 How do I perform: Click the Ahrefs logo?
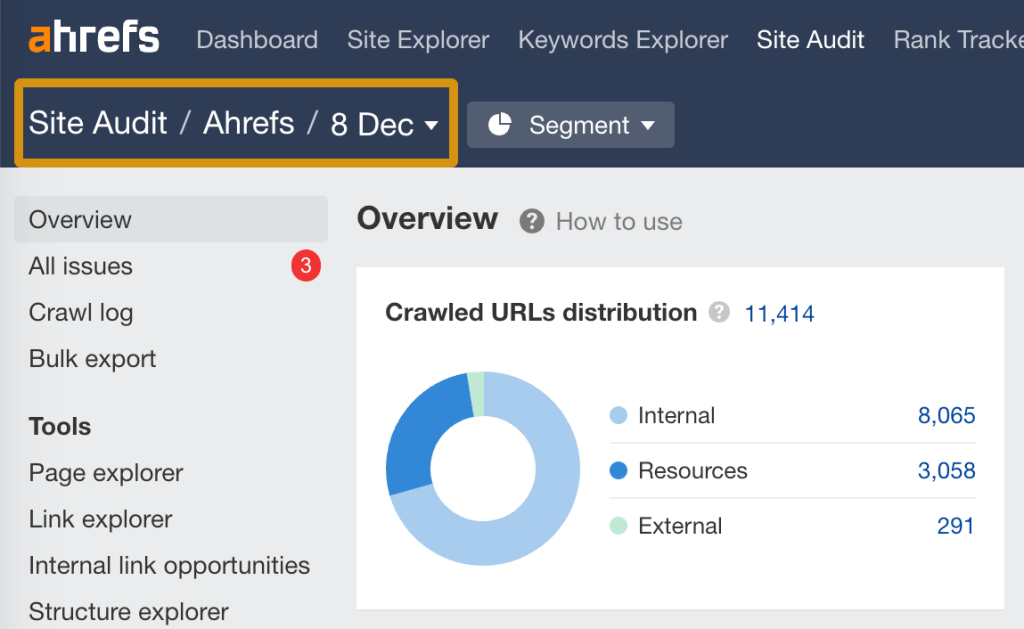pyautogui.click(x=94, y=39)
